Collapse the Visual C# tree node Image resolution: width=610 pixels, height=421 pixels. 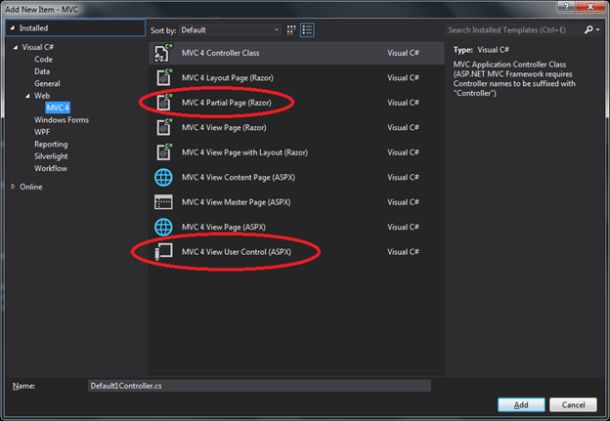[x=15, y=47]
